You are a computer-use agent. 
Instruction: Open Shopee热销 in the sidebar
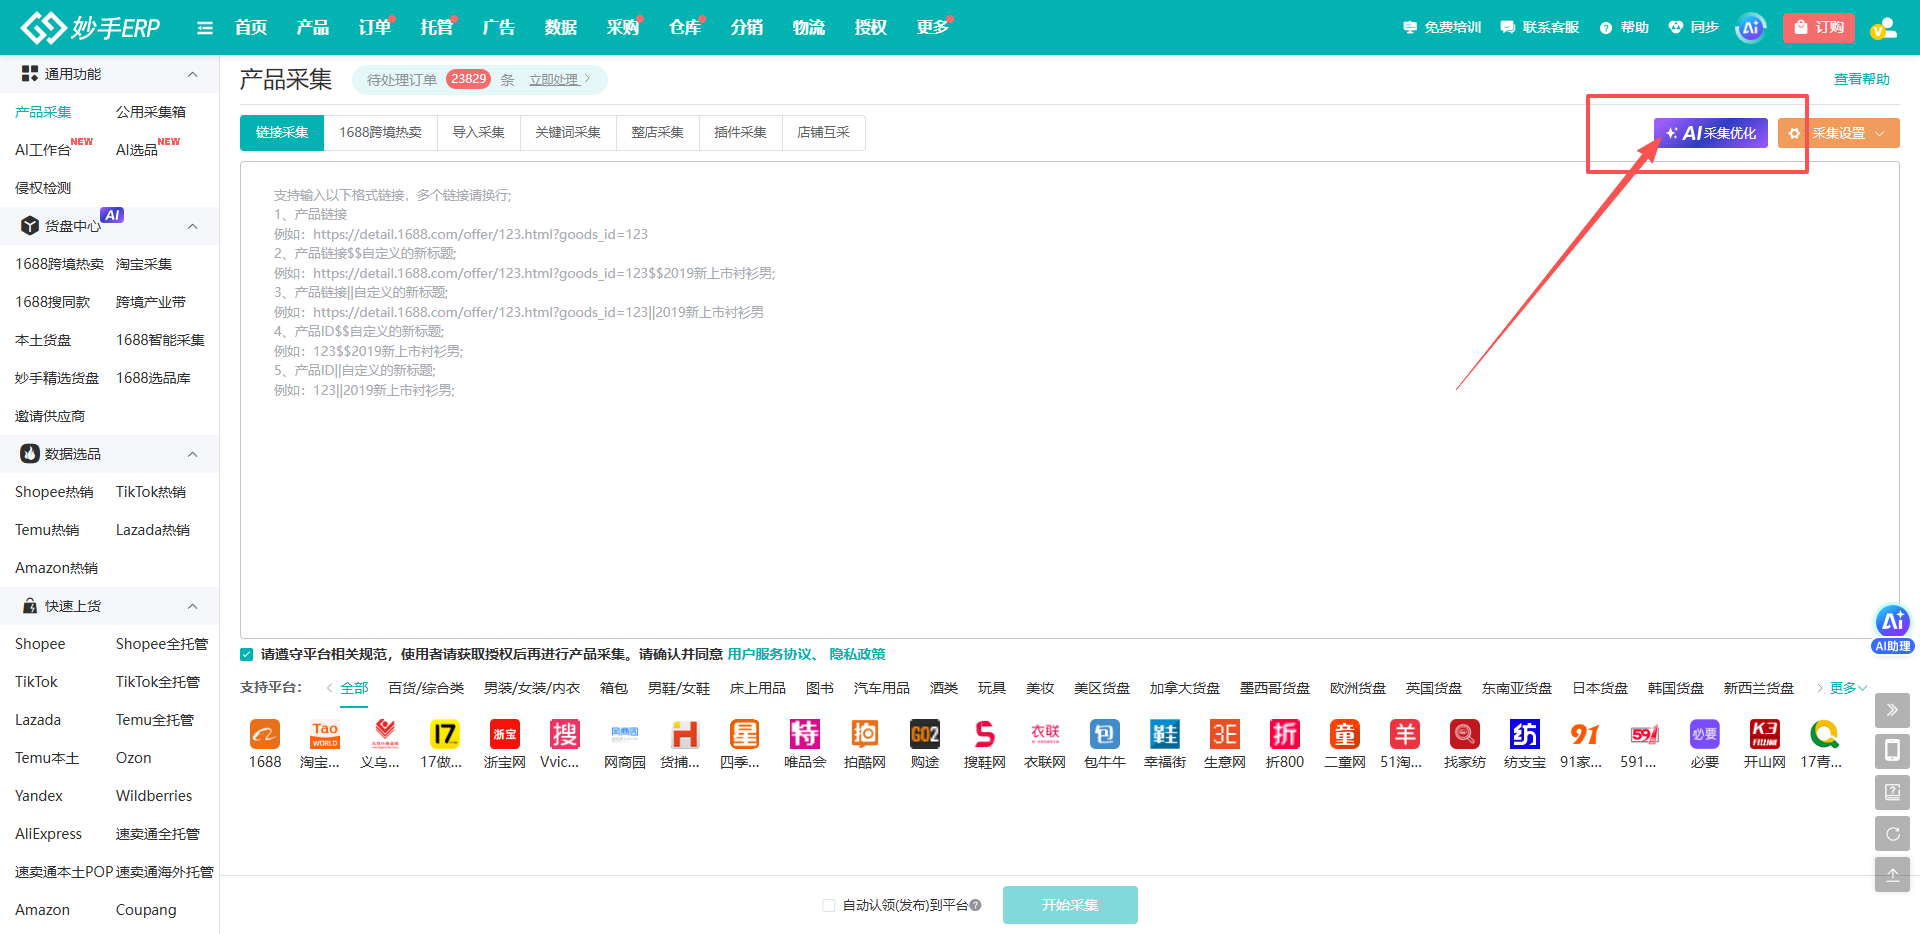[54, 492]
